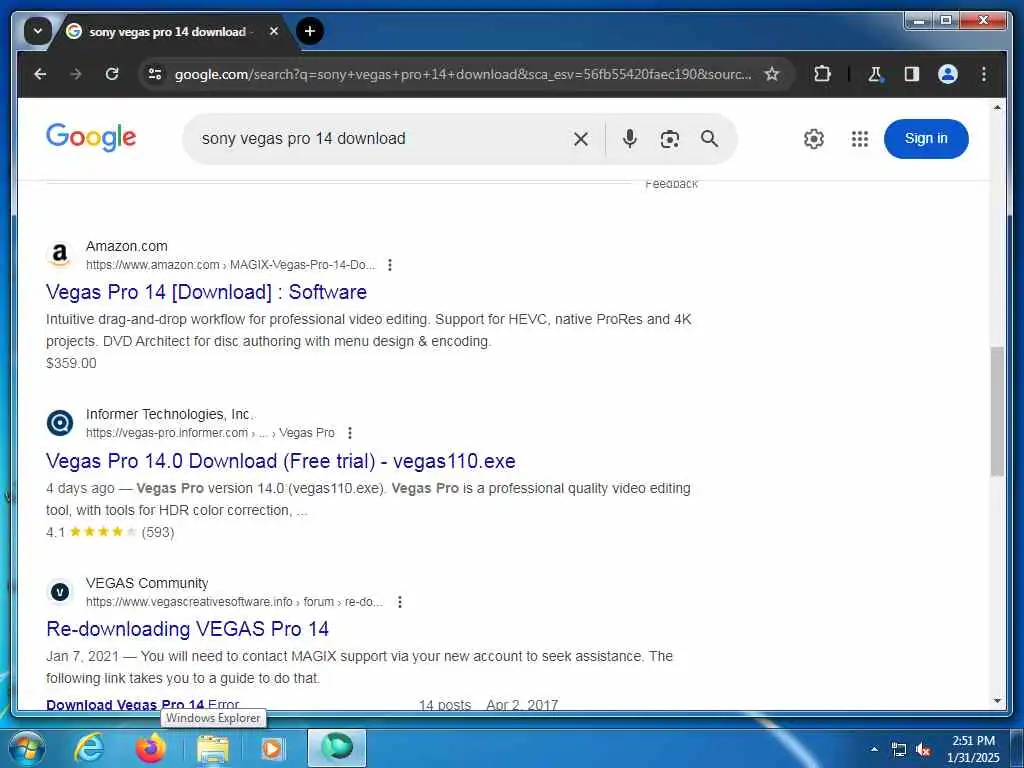Open Re-downloading VEGAS Pro 14 link

coord(187,629)
